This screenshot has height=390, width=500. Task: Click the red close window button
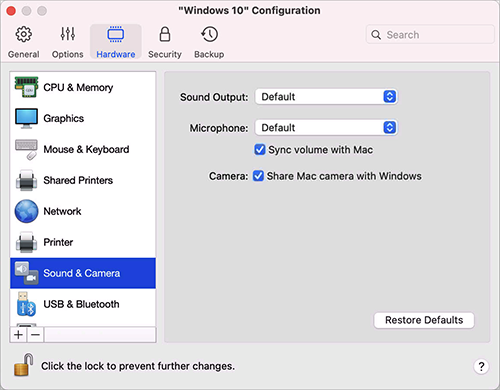[x=11, y=11]
